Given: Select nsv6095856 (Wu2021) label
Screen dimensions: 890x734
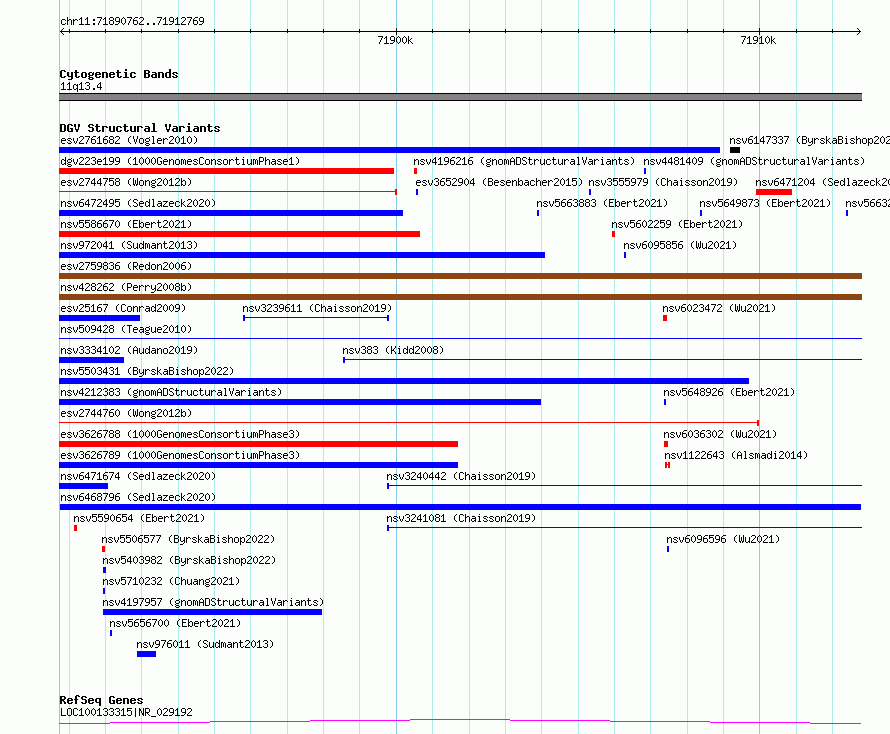Looking at the screenshot, I should coord(680,245).
